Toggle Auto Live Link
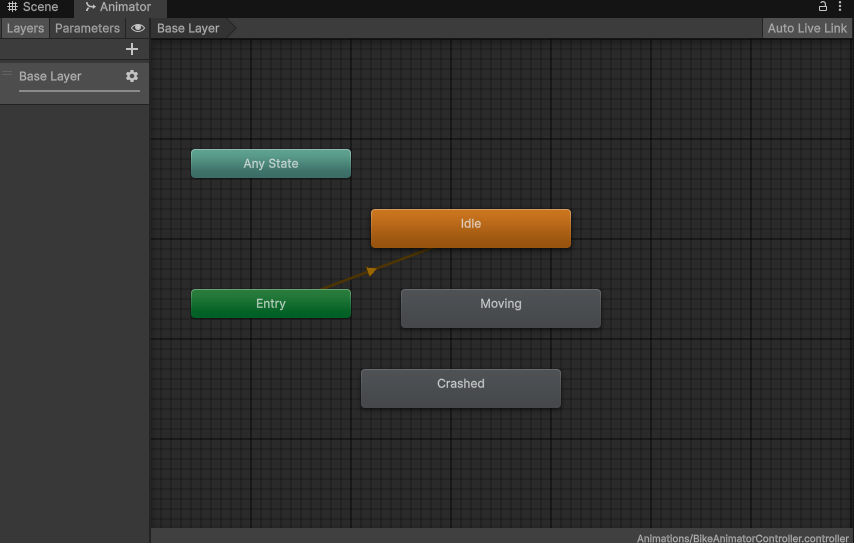Image resolution: width=854 pixels, height=543 pixels. (x=807, y=28)
